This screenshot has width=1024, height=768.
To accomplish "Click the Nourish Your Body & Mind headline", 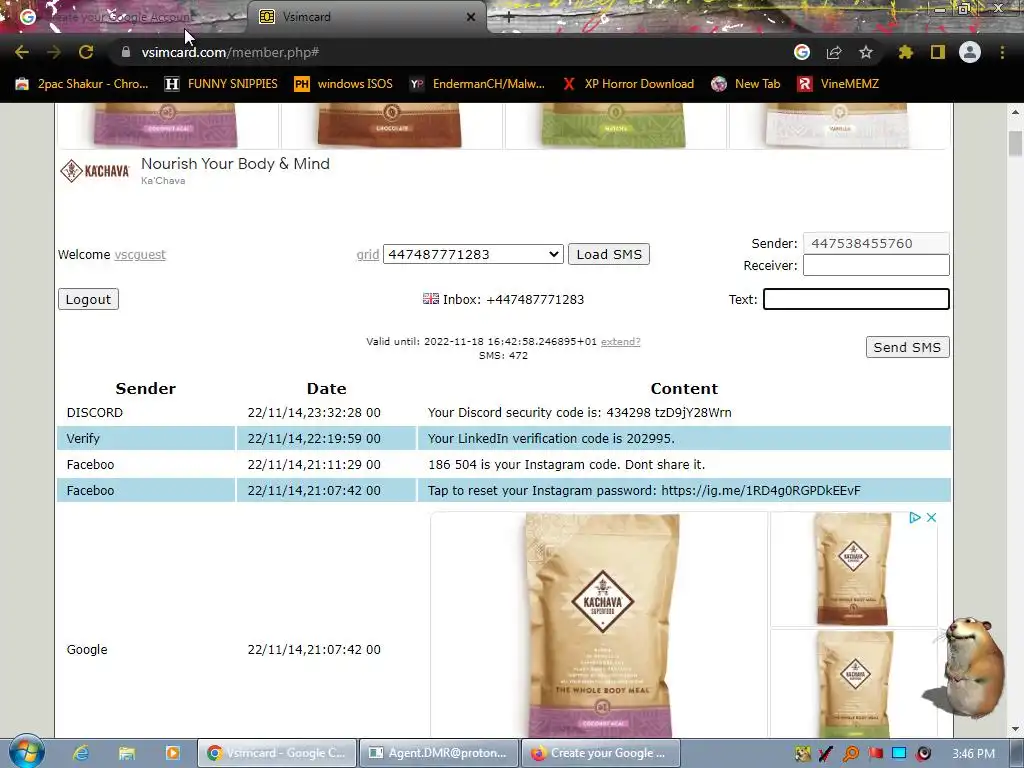I will click(235, 164).
